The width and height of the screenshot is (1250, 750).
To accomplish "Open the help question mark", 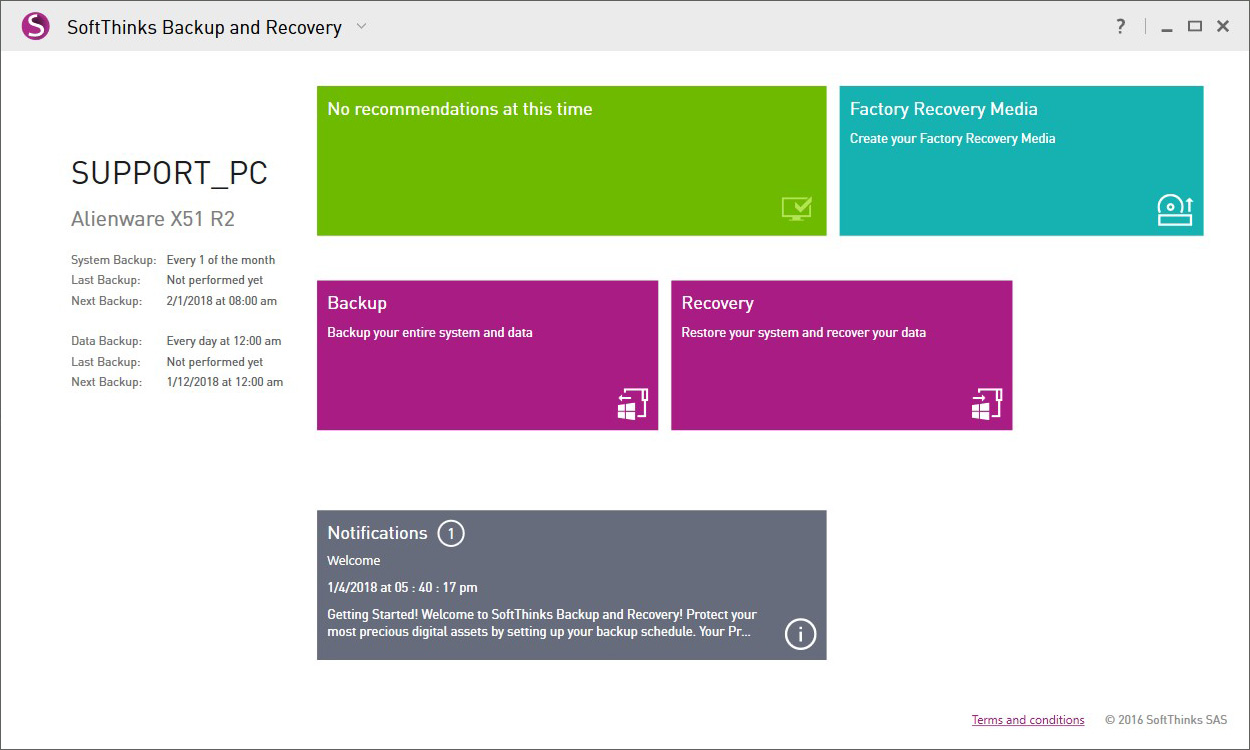I will 1121,27.
